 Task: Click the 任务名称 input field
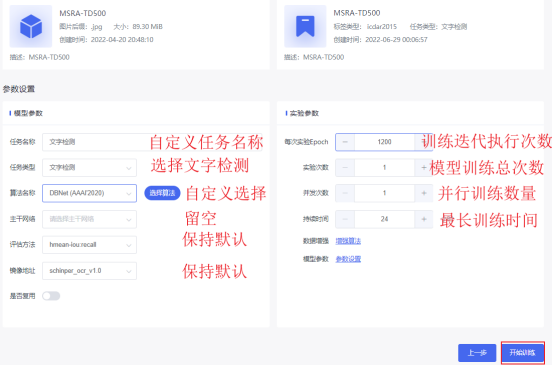click(x=152, y=142)
